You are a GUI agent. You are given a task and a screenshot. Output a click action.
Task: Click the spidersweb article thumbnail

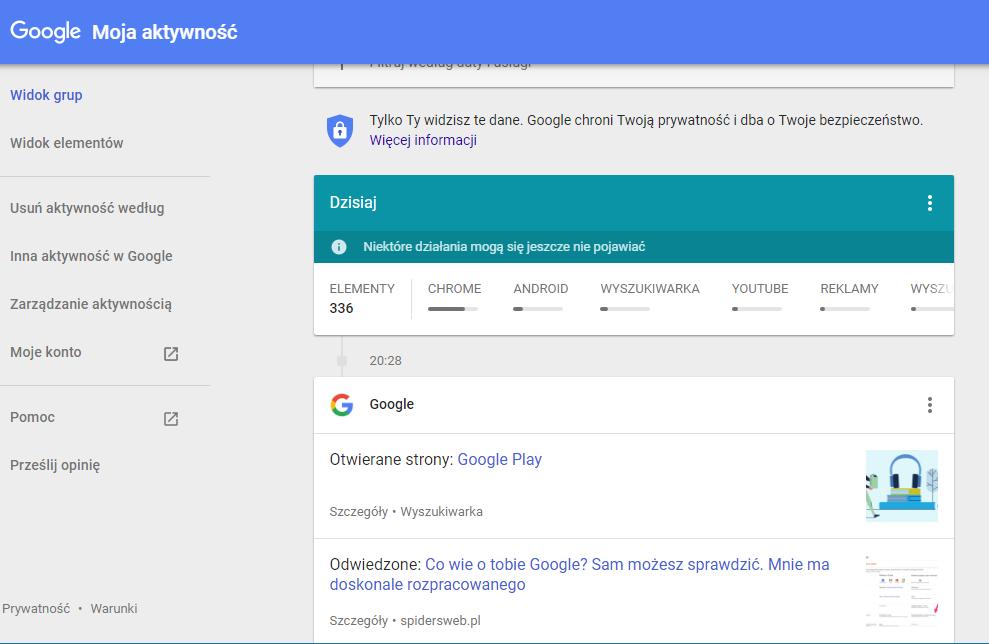901,591
